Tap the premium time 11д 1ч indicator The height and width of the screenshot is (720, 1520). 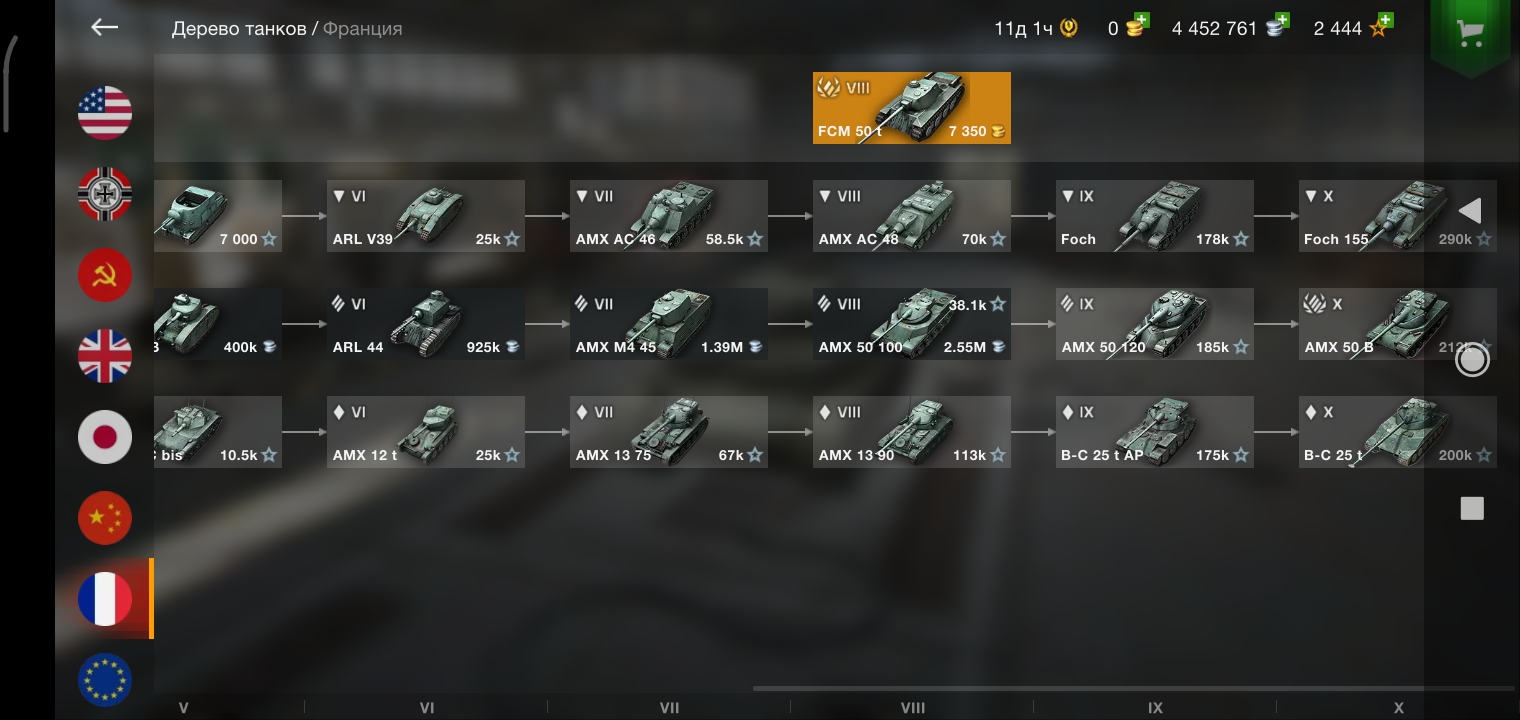tap(1036, 28)
